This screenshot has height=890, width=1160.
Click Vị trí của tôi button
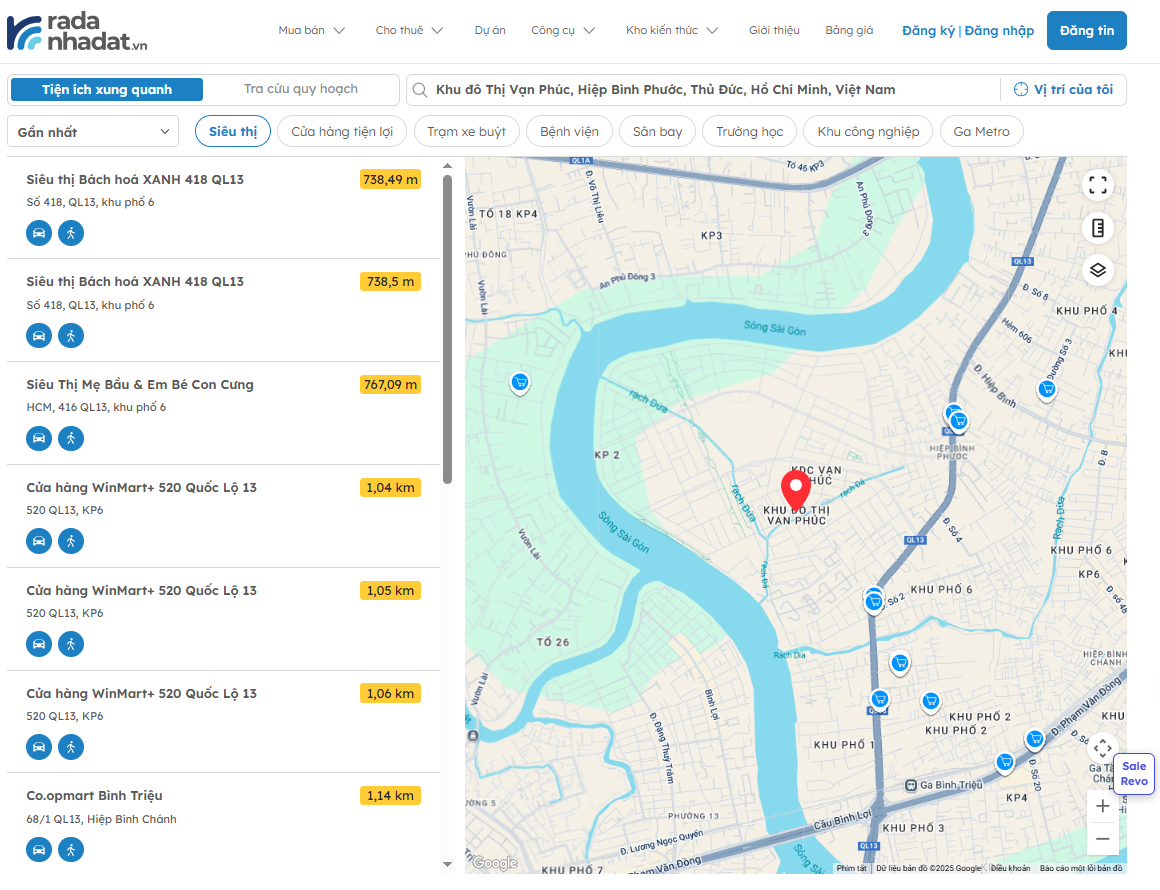(x=1063, y=90)
